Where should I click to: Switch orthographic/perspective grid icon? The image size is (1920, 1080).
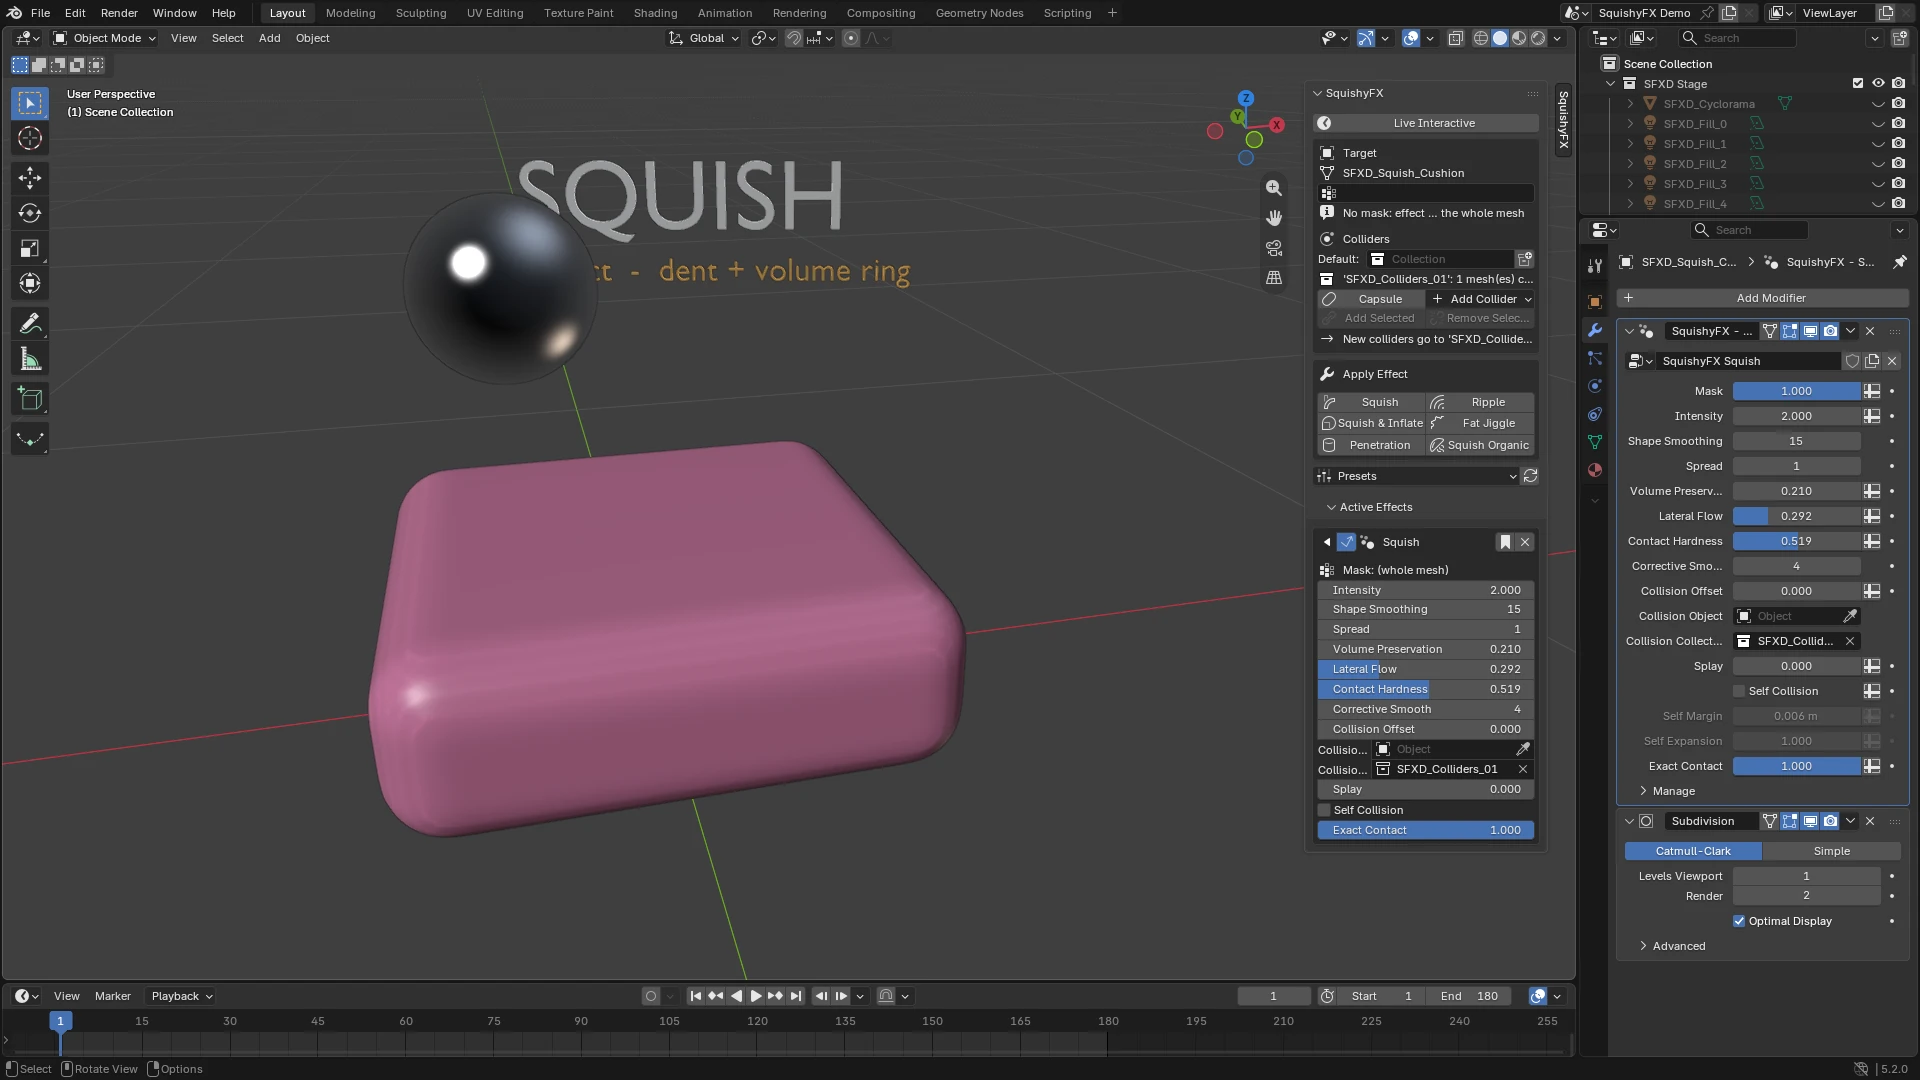click(1273, 278)
